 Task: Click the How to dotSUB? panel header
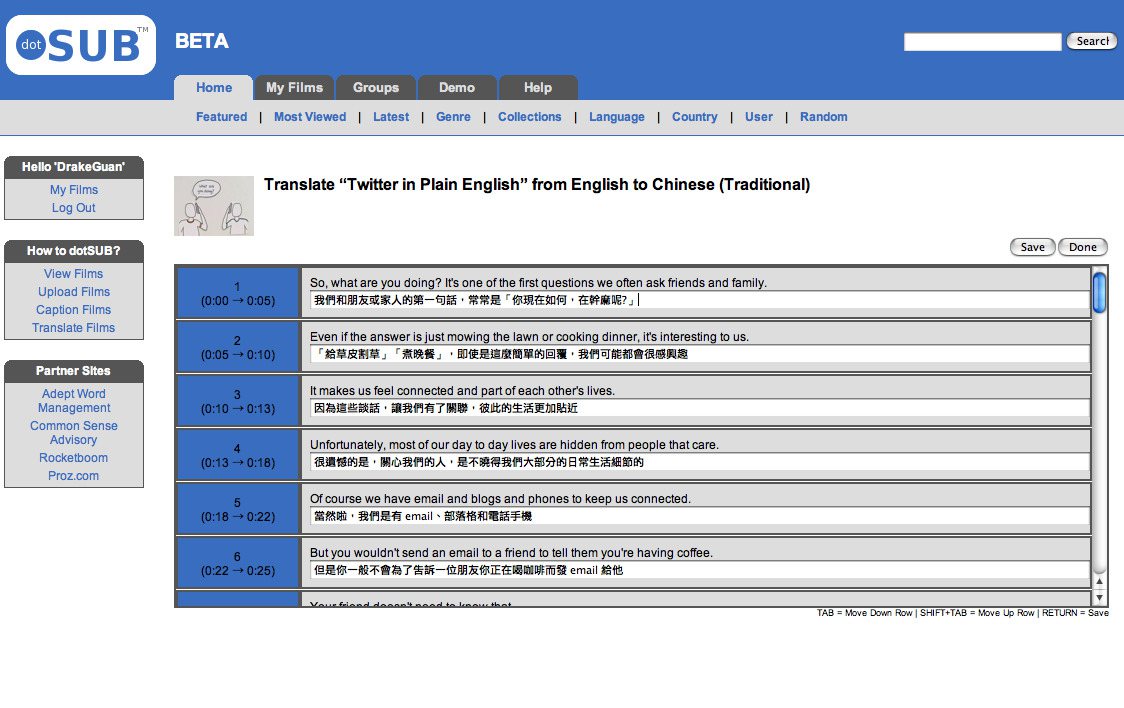point(74,251)
